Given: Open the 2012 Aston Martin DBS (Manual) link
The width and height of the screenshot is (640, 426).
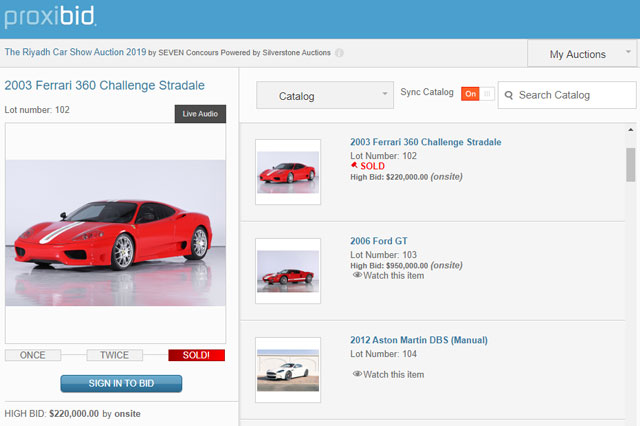Looking at the screenshot, I should point(419,340).
